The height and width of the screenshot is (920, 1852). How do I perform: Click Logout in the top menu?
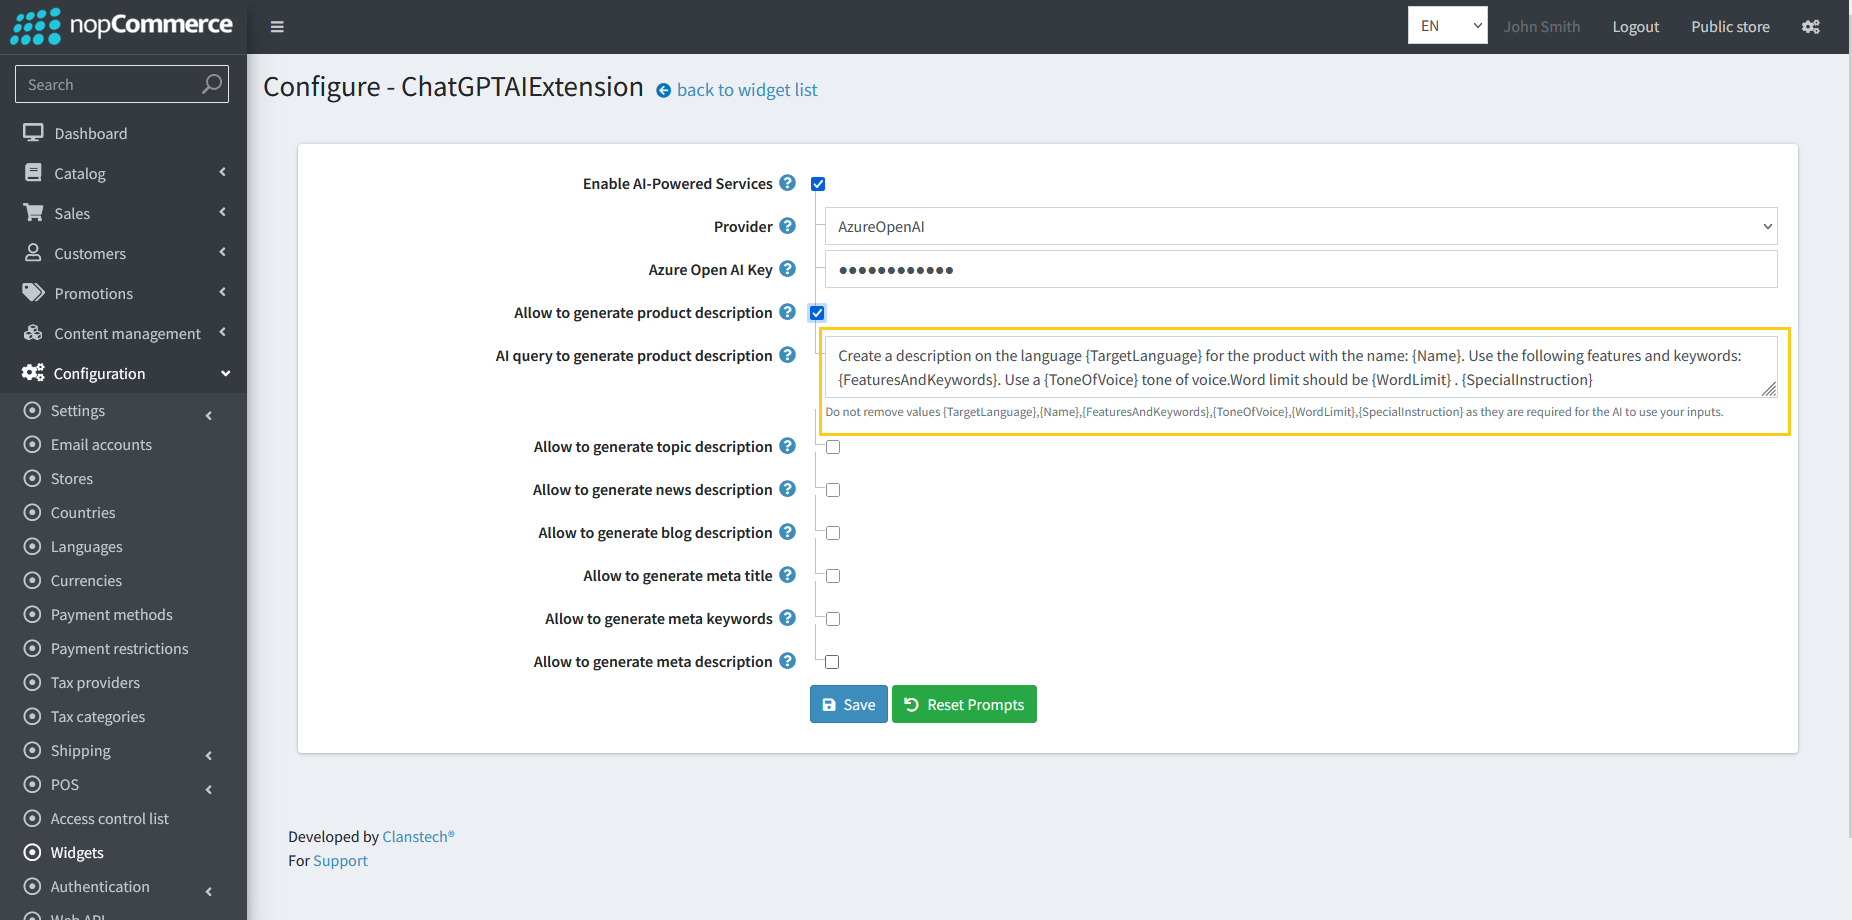point(1636,26)
